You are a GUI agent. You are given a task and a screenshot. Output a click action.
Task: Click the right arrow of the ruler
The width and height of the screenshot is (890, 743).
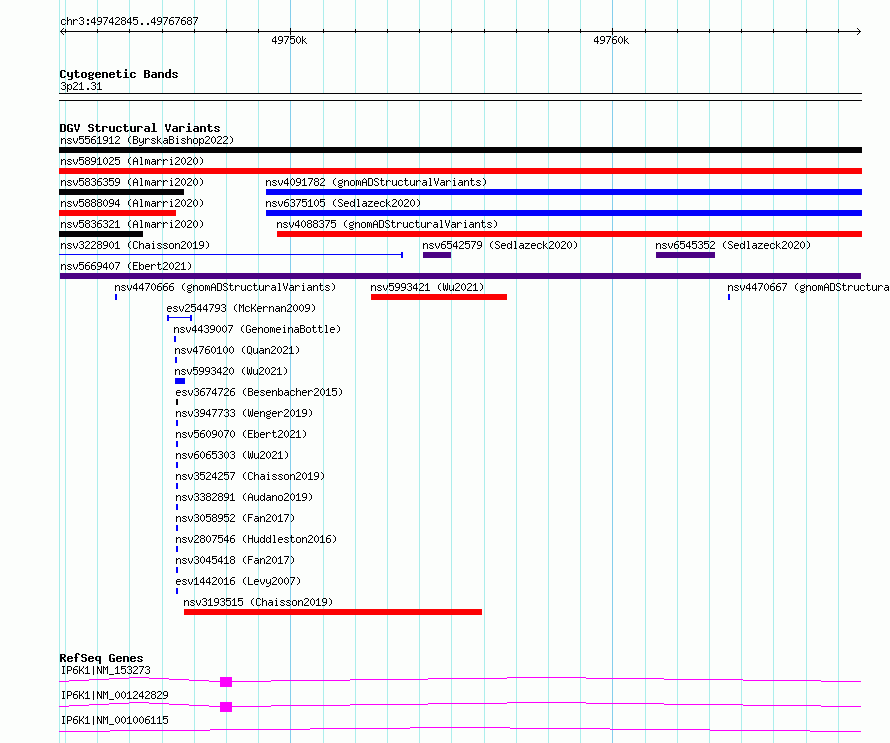coord(859,32)
